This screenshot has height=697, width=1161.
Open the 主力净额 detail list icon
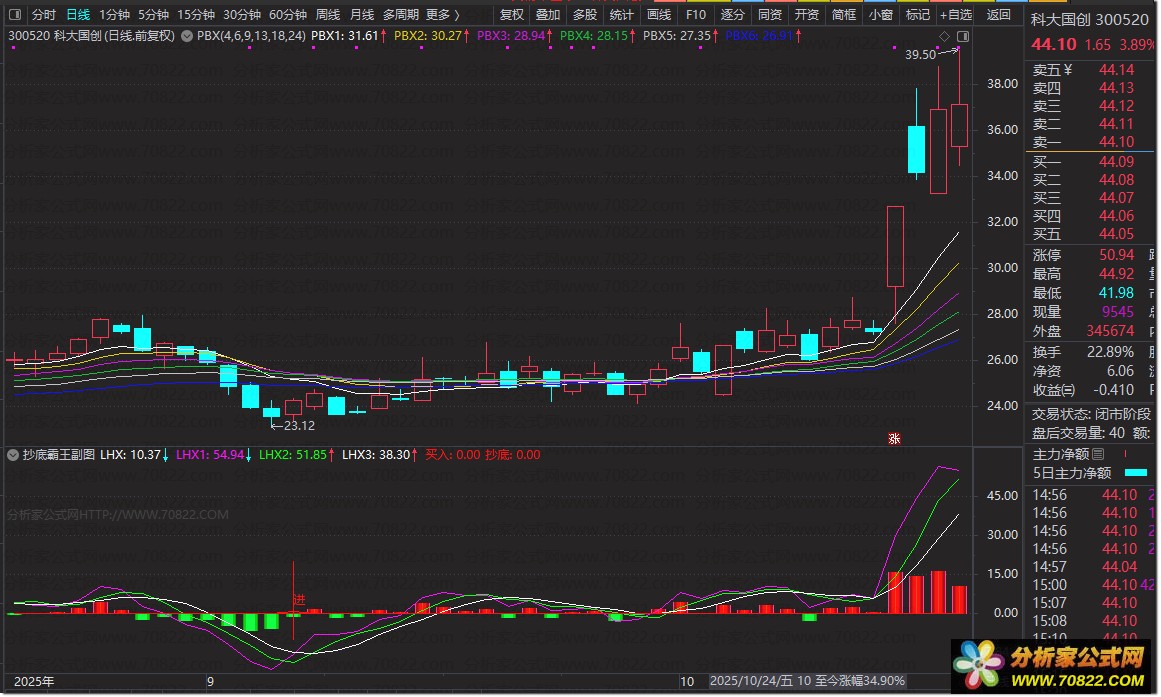point(1099,454)
